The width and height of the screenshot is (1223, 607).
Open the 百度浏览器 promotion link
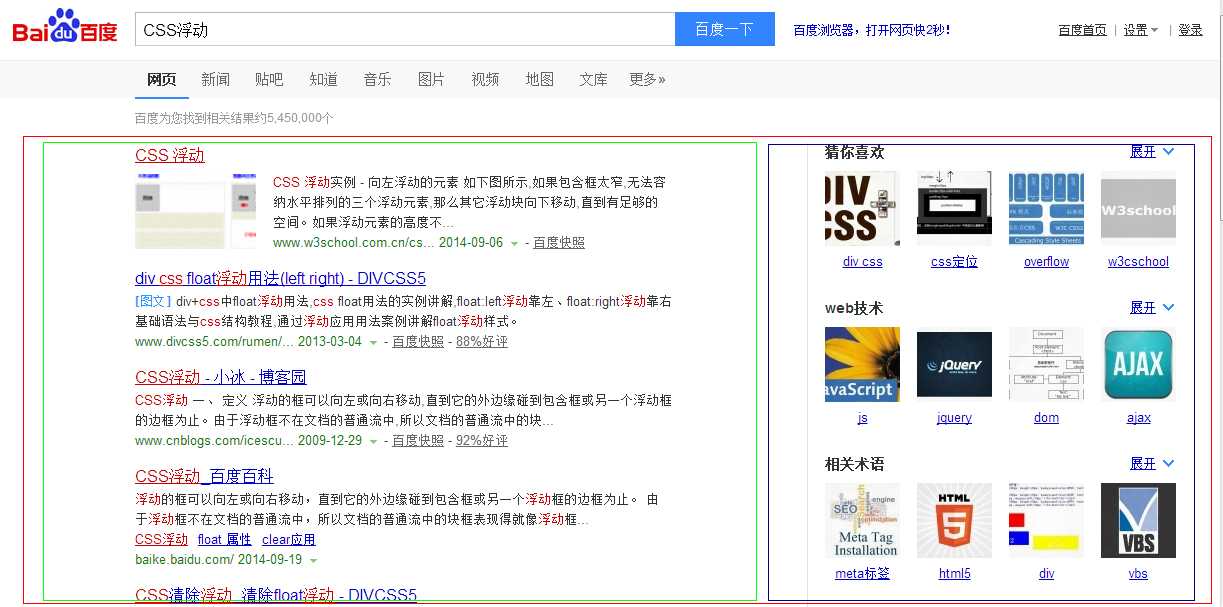[871, 30]
